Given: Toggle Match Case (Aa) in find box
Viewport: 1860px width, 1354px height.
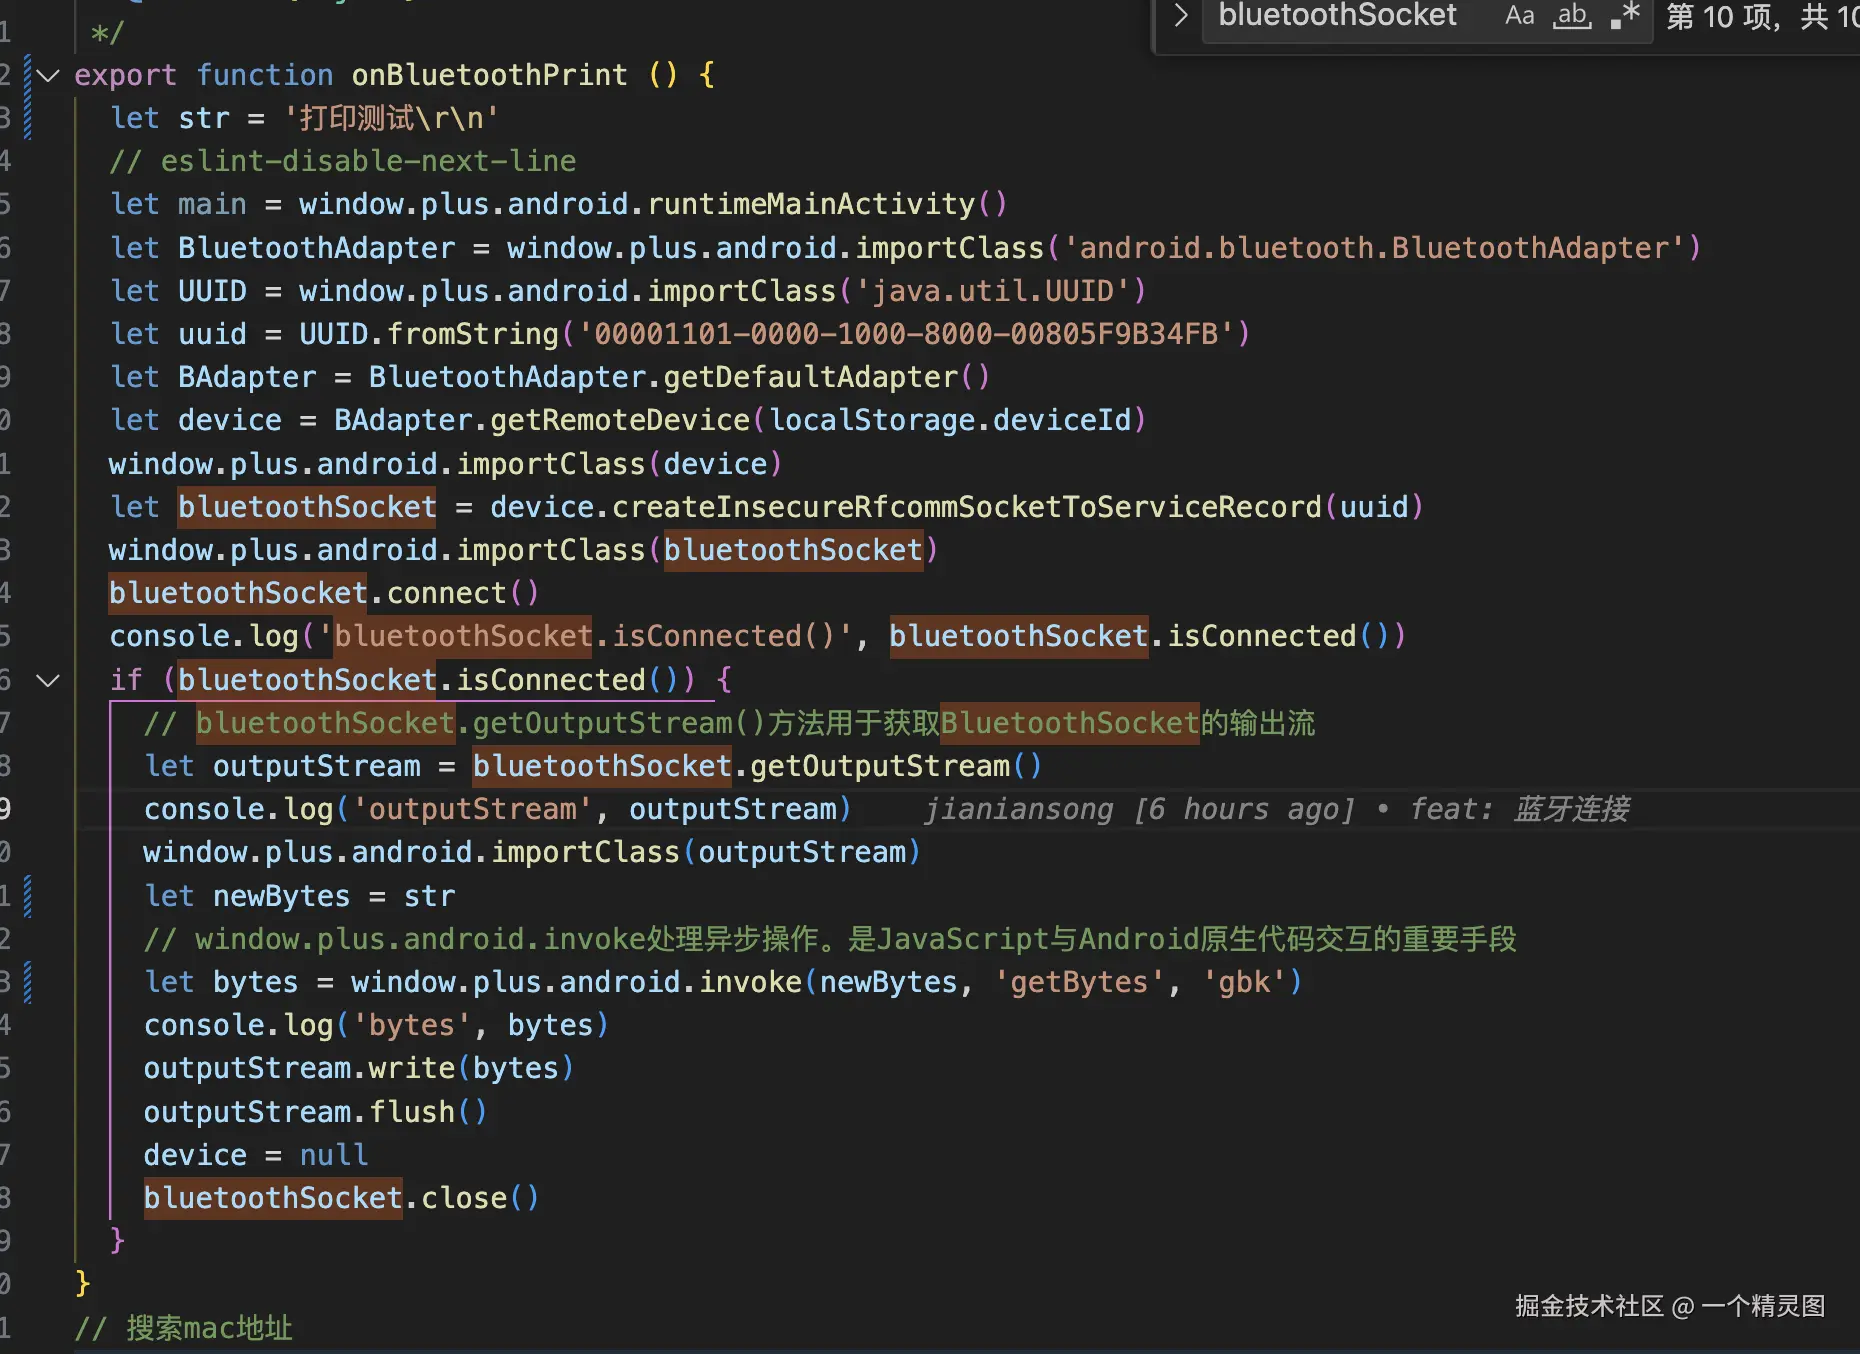Looking at the screenshot, I should tap(1519, 16).
